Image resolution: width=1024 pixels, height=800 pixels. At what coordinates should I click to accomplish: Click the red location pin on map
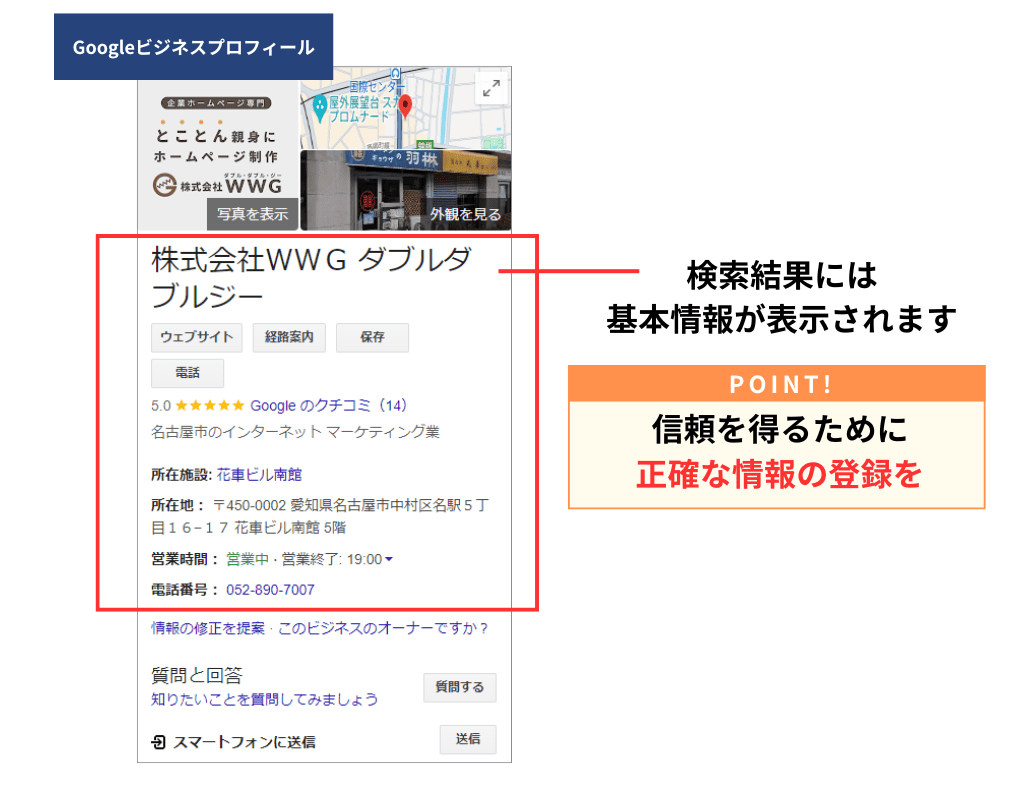click(x=405, y=104)
